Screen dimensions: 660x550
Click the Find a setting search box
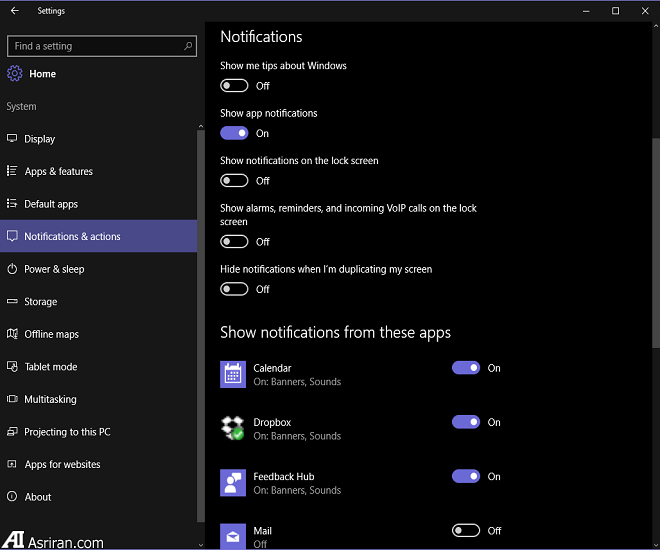click(x=95, y=46)
